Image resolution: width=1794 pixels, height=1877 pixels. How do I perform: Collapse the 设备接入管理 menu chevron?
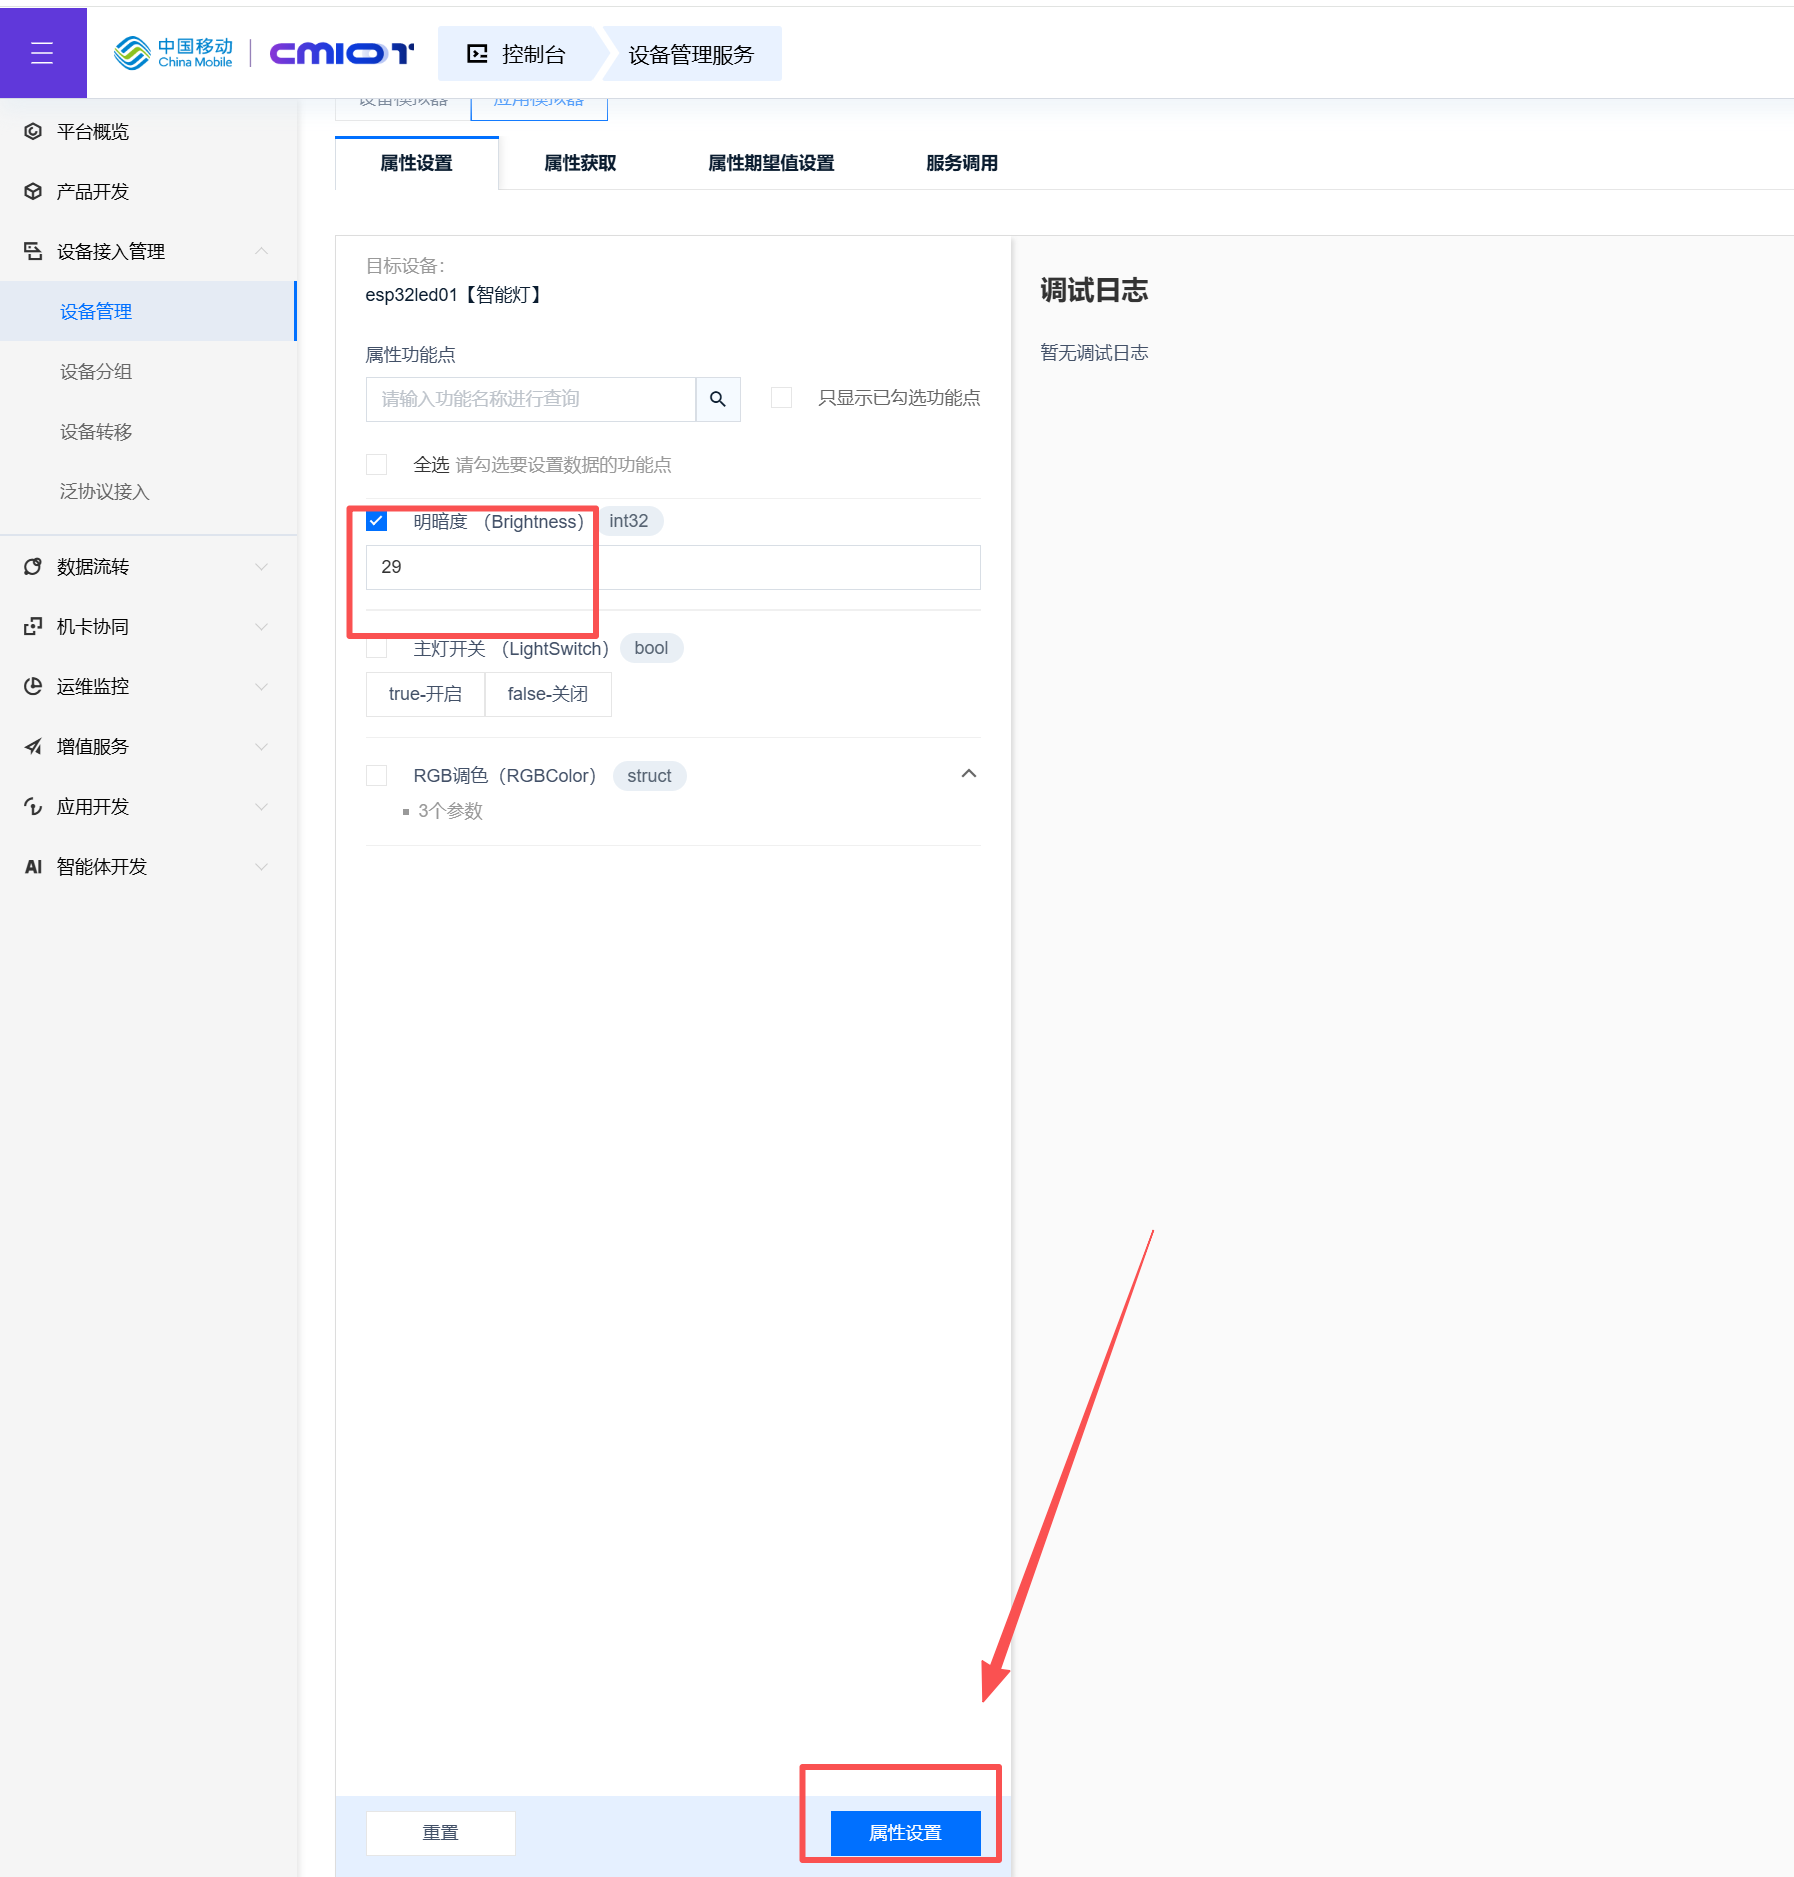[x=261, y=251]
